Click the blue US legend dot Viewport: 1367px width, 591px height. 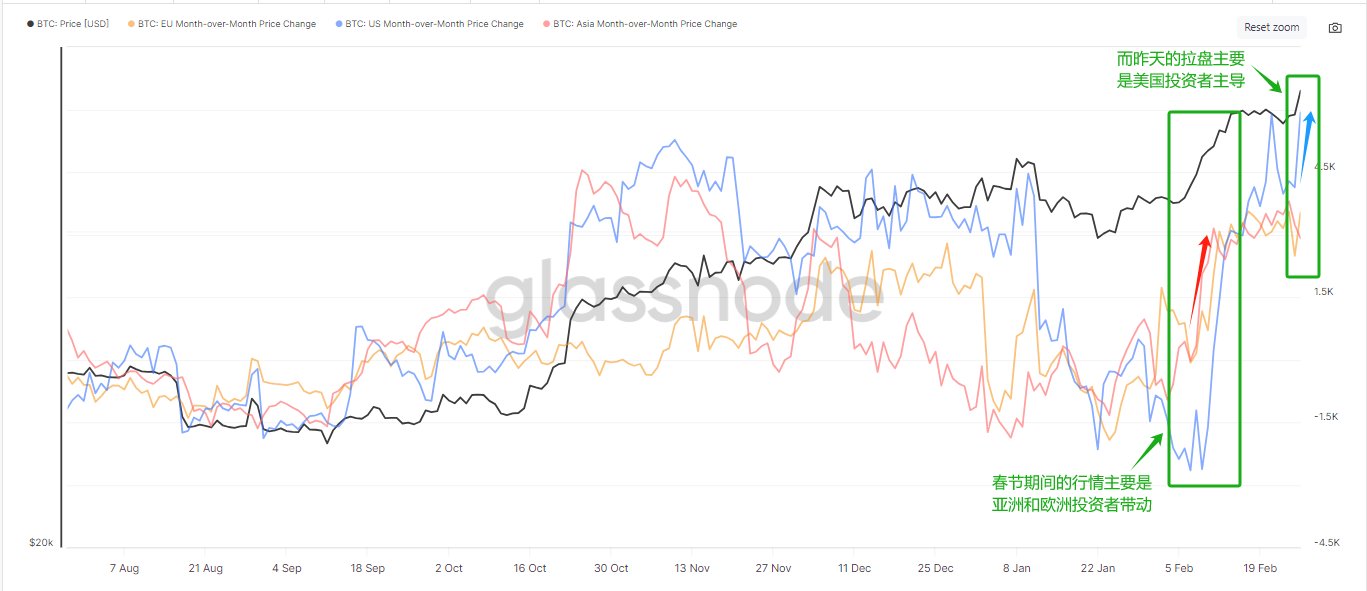tap(339, 24)
